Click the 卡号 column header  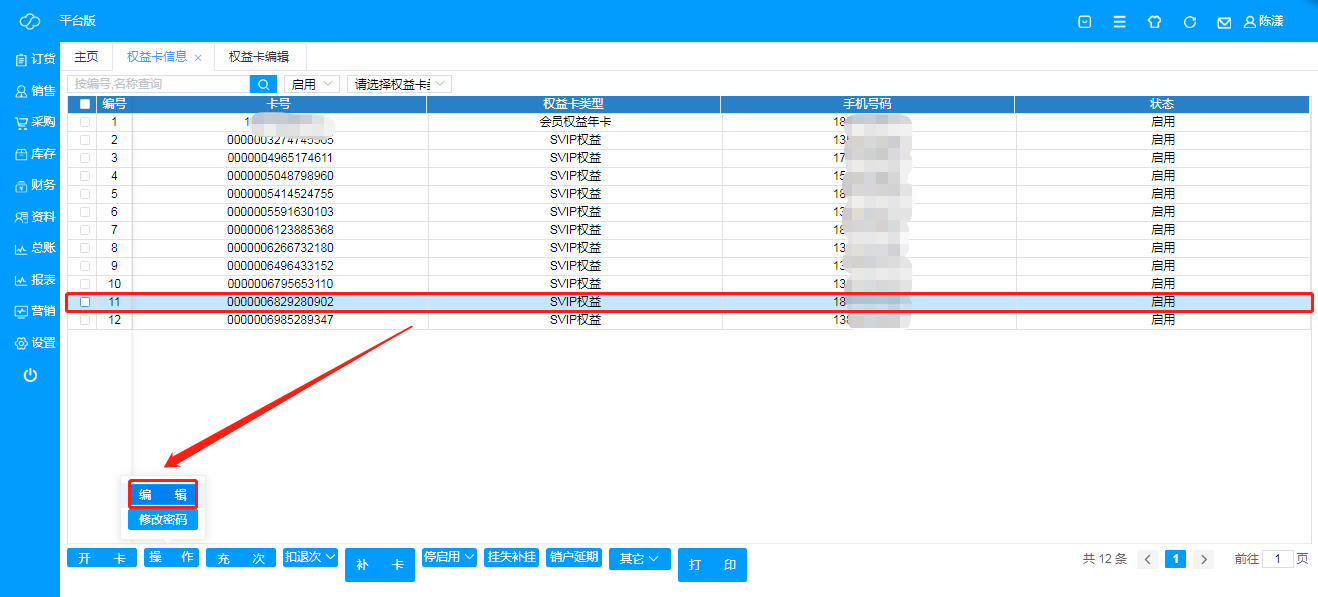279,104
